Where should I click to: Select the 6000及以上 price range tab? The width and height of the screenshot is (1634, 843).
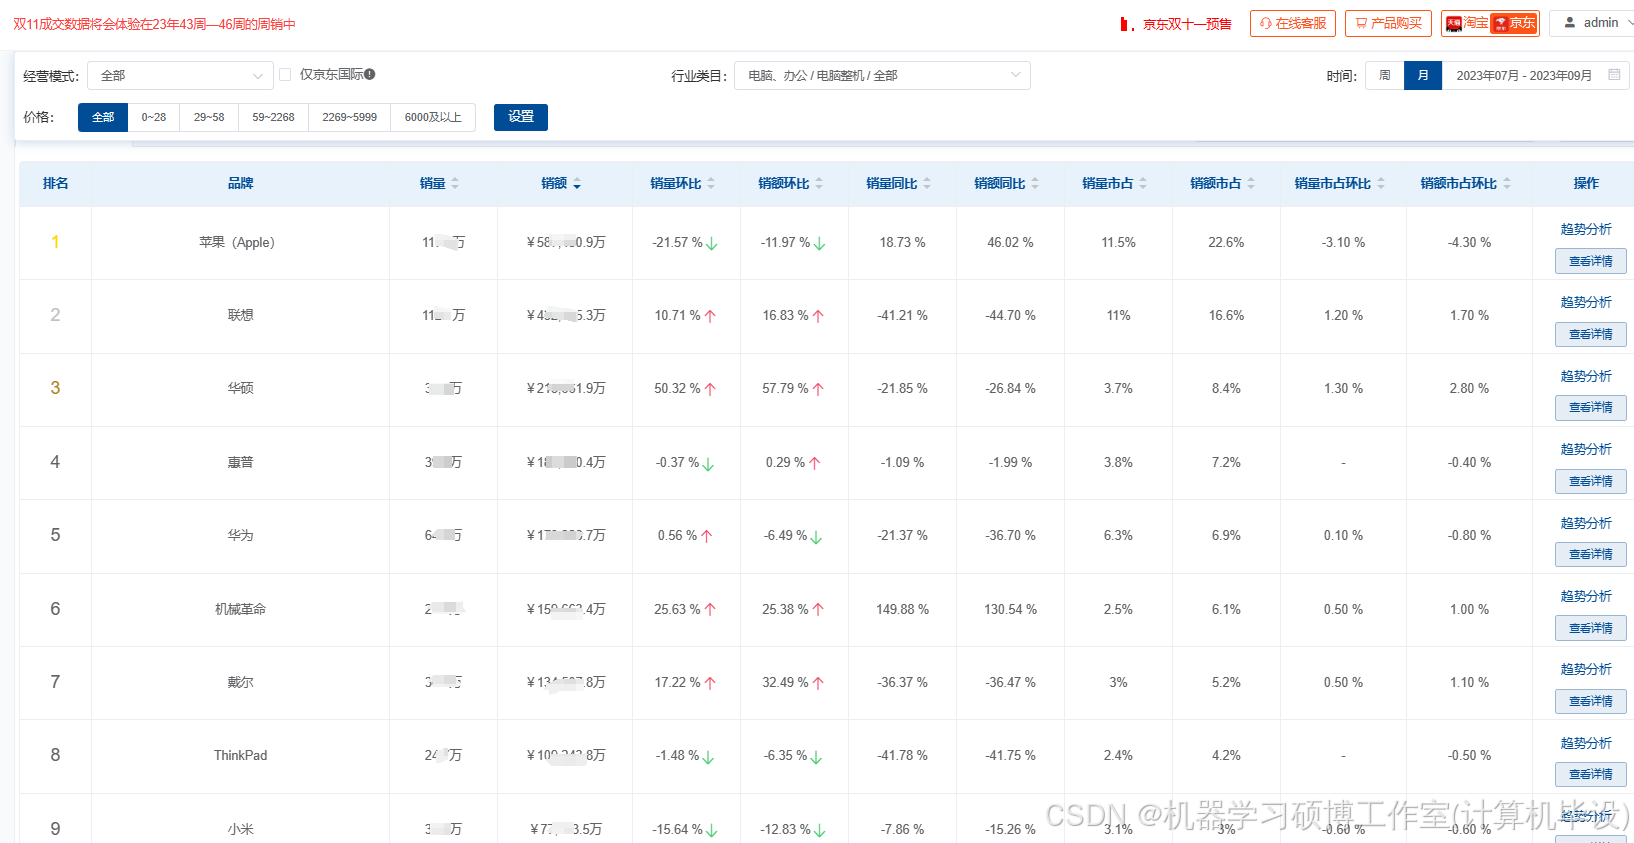pos(433,117)
